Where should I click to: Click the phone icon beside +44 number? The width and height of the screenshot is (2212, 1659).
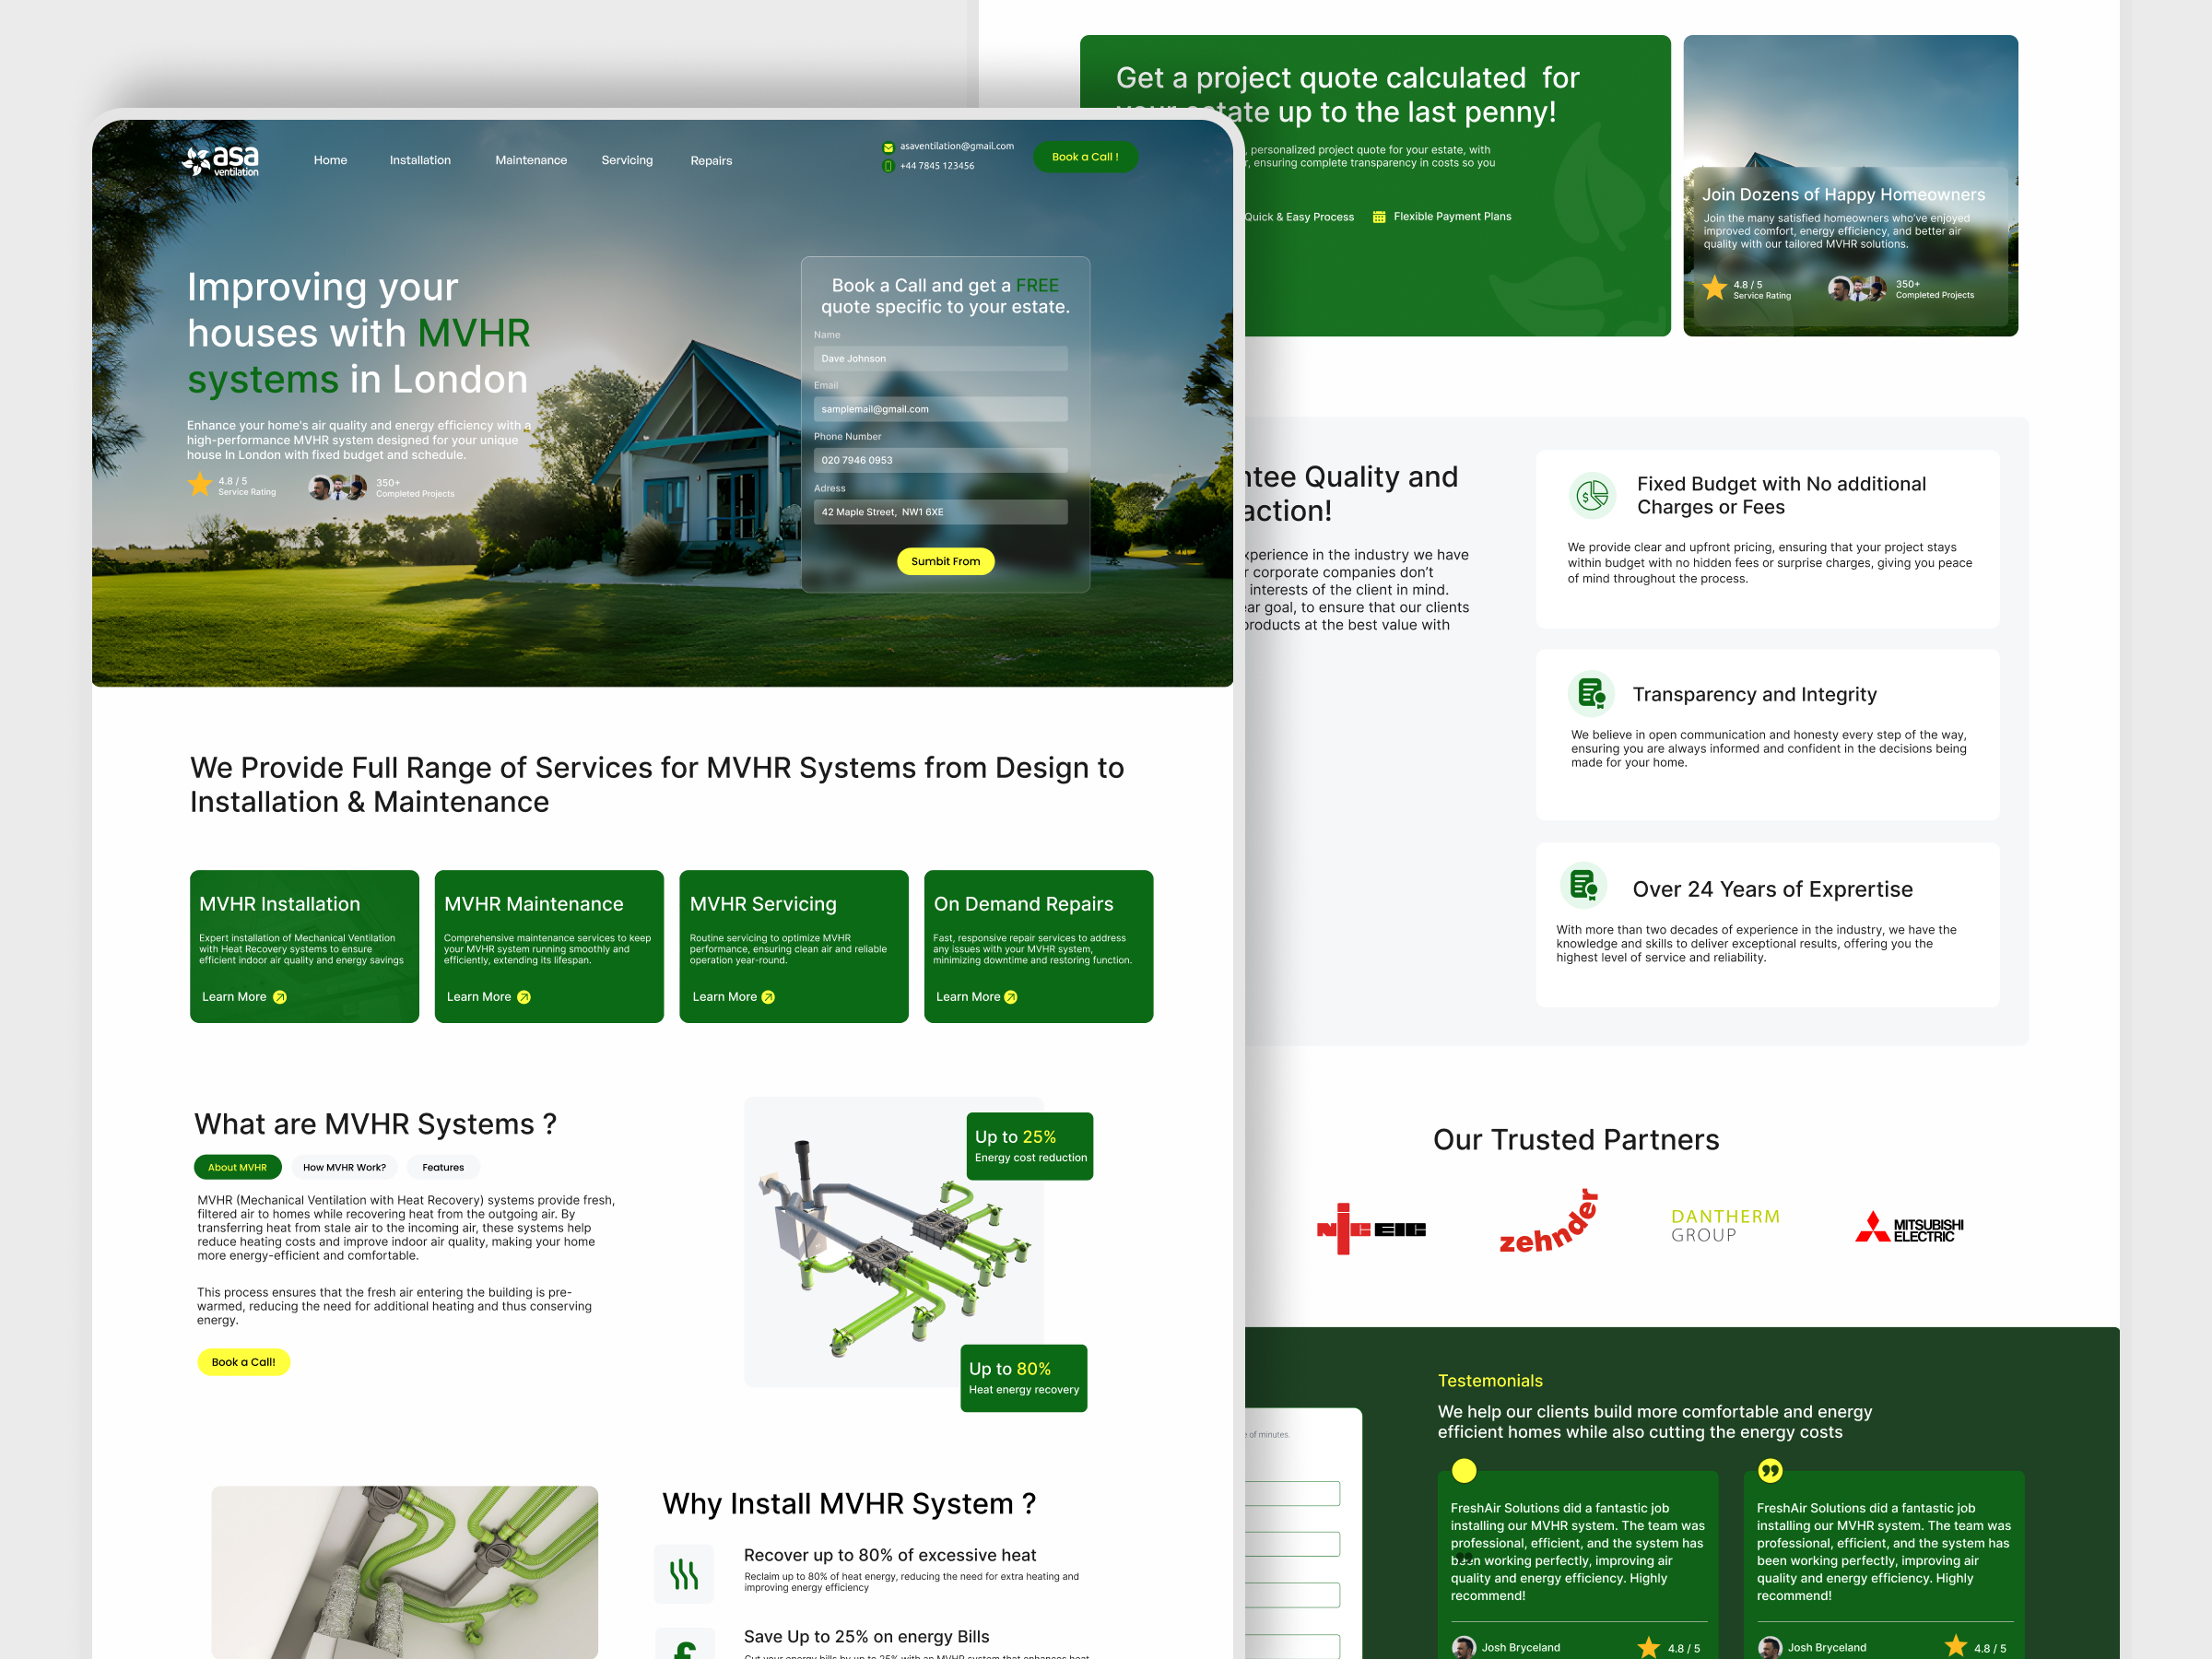pos(888,166)
